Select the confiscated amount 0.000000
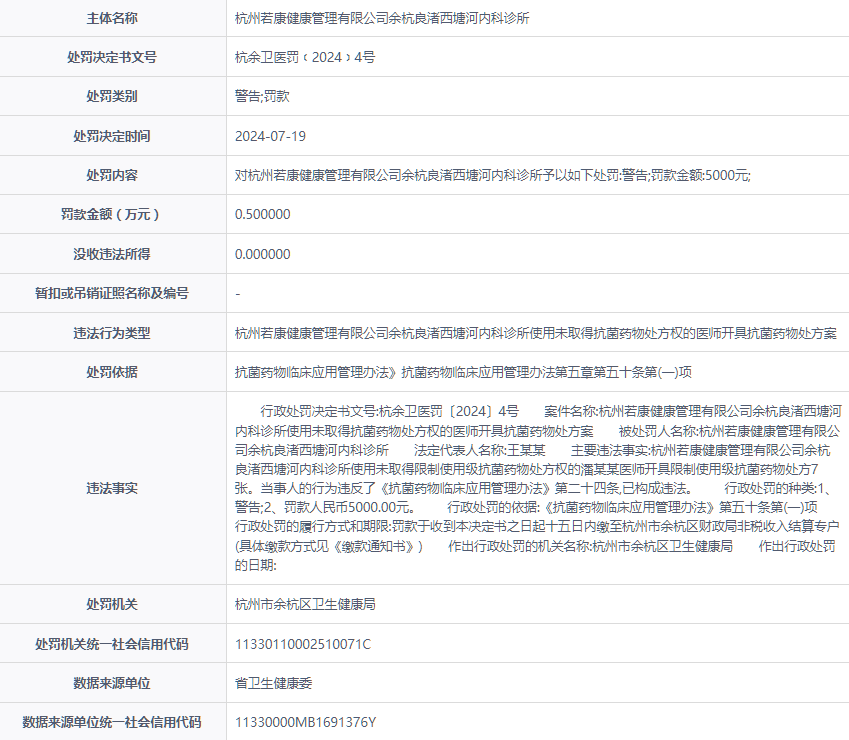Image resolution: width=849 pixels, height=740 pixels. [263, 254]
